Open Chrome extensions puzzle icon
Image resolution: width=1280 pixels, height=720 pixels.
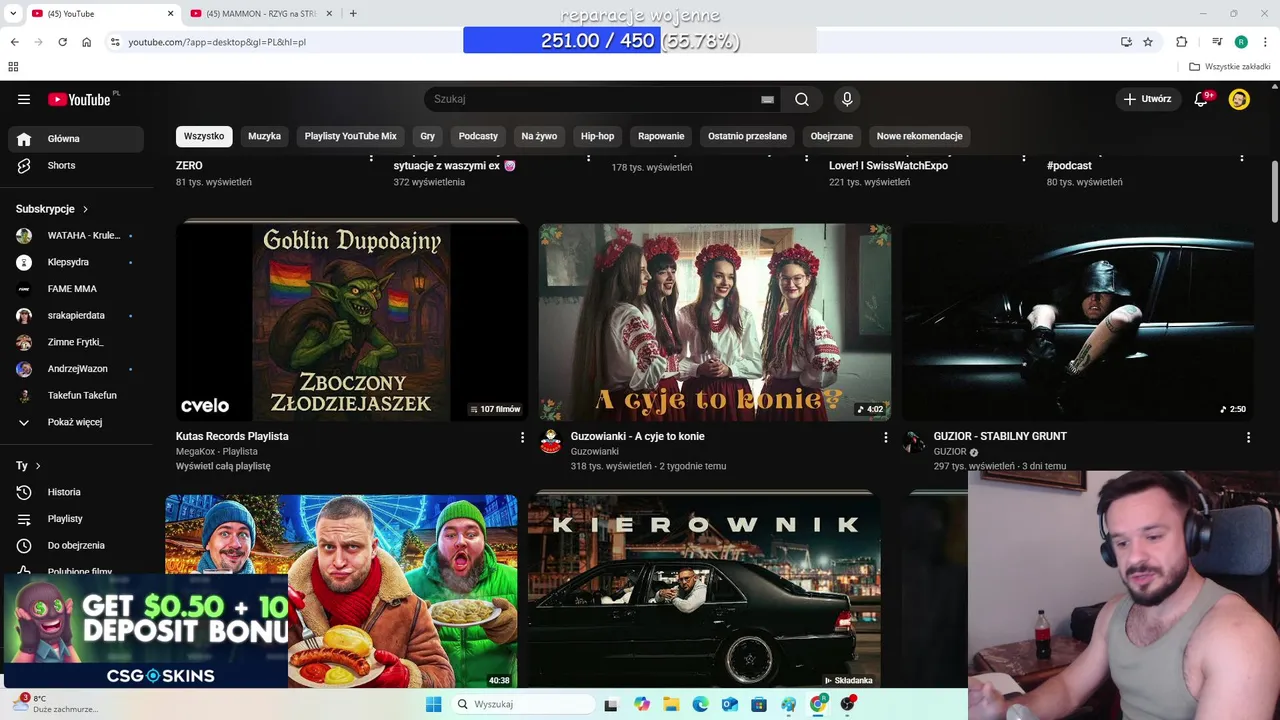point(1182,42)
